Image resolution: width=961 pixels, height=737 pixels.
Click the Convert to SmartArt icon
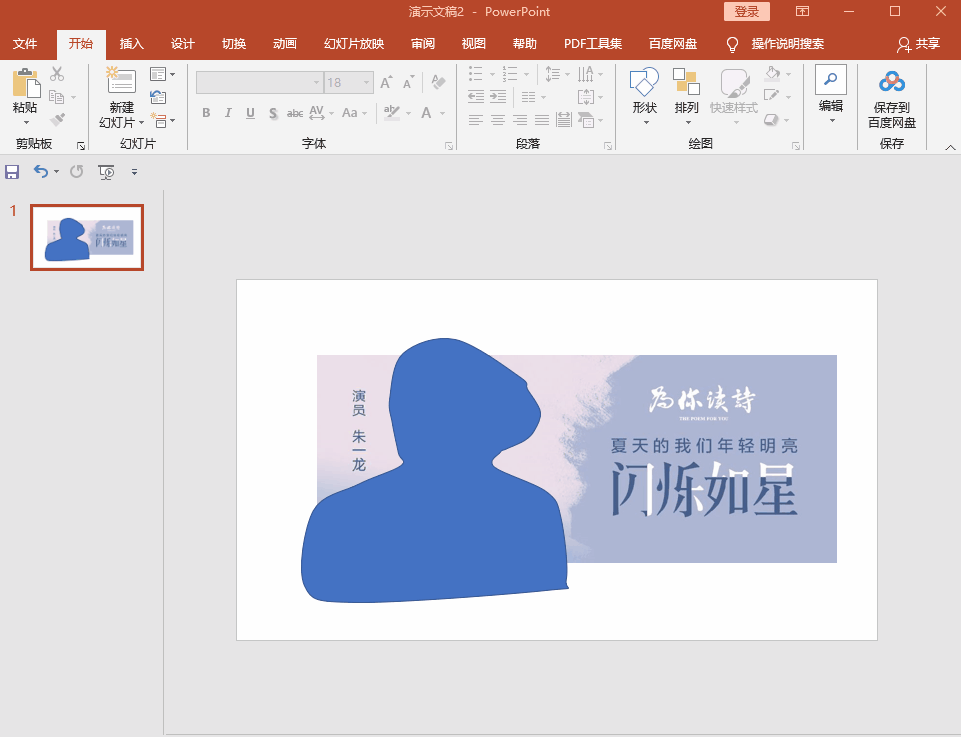coord(586,119)
